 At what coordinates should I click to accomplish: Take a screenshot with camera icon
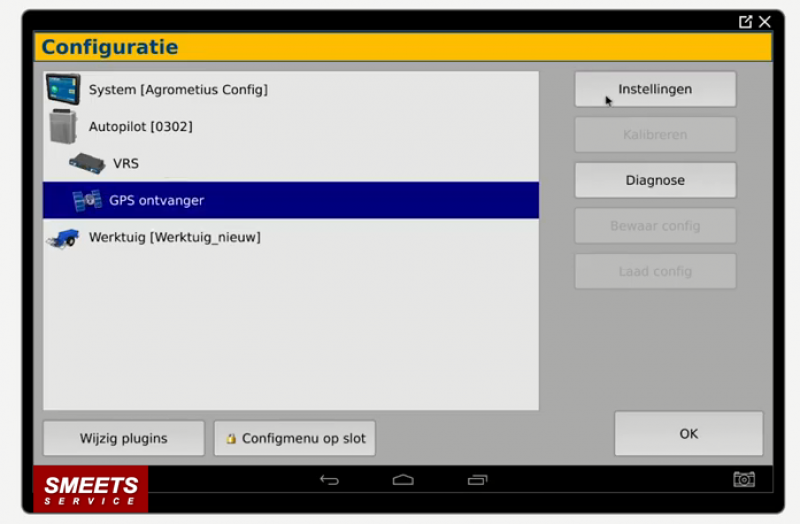(x=744, y=480)
